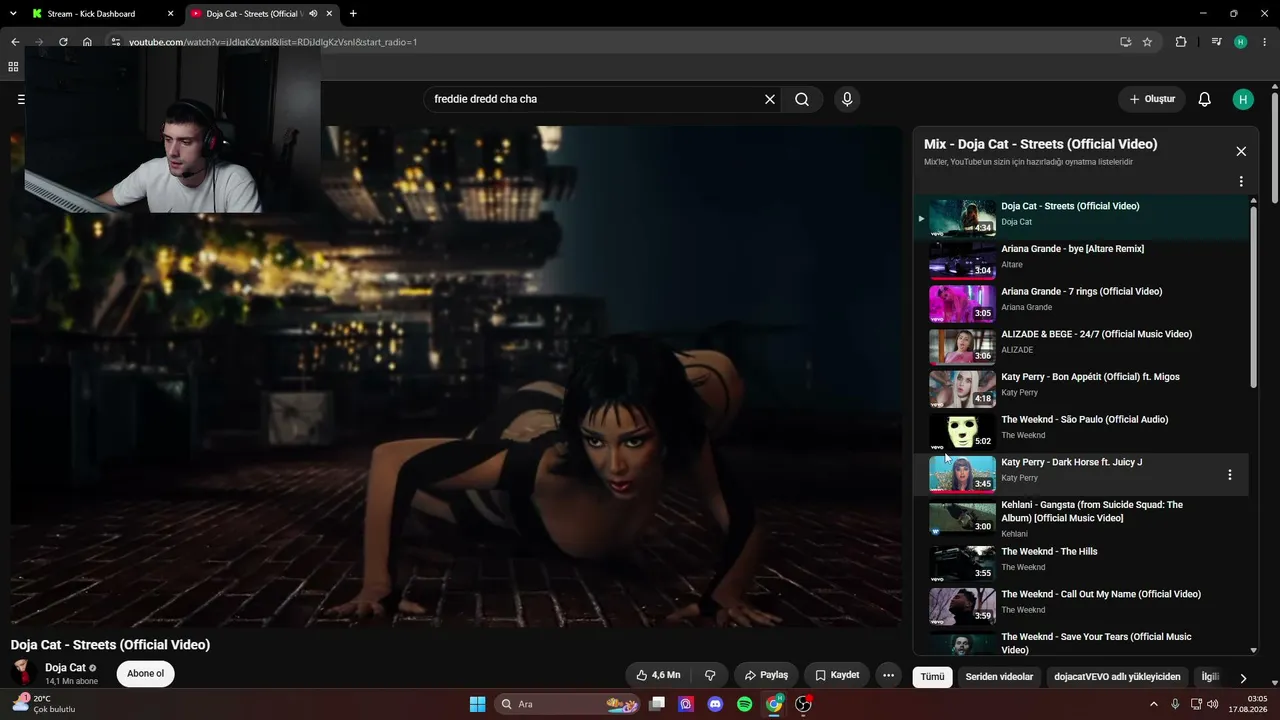The image size is (1280, 720).
Task: Open the YouTube guide hamburger menu
Action: (x=20, y=99)
